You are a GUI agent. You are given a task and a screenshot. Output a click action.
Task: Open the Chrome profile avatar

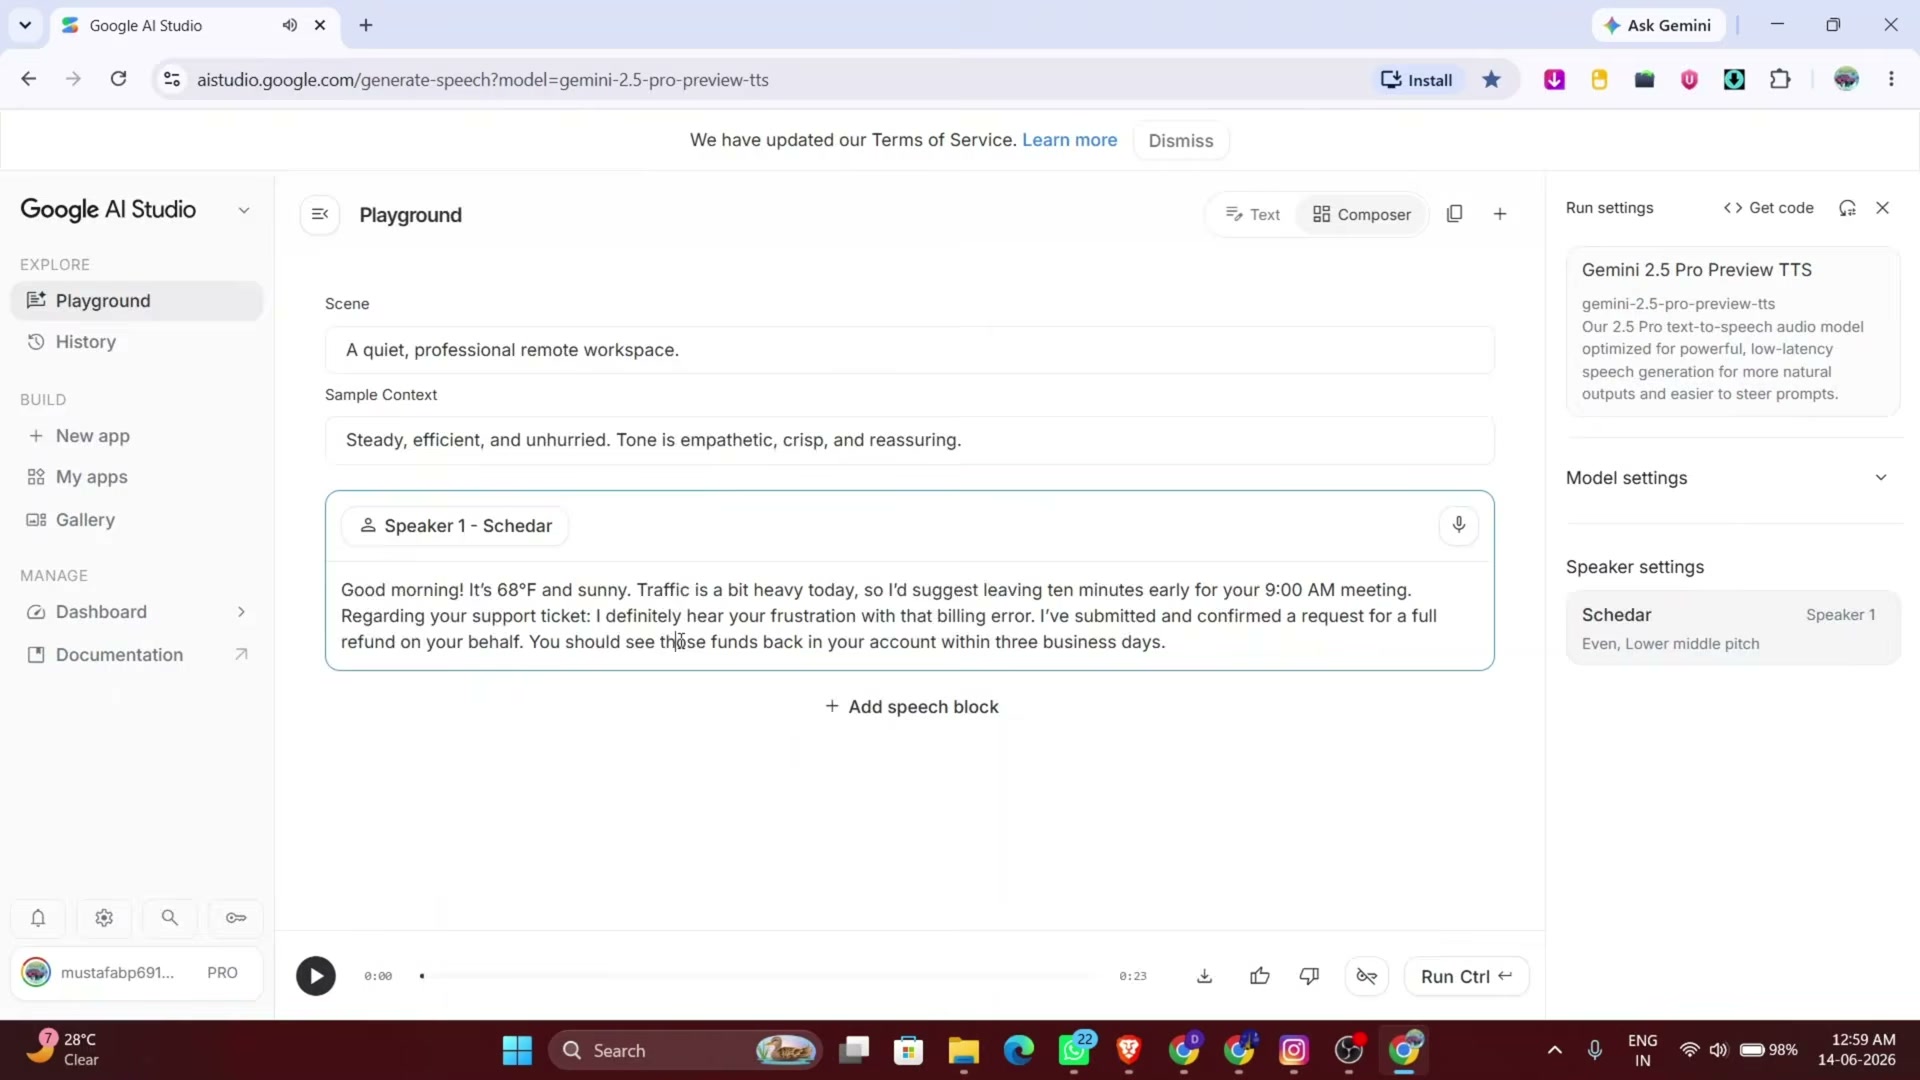click(1846, 79)
